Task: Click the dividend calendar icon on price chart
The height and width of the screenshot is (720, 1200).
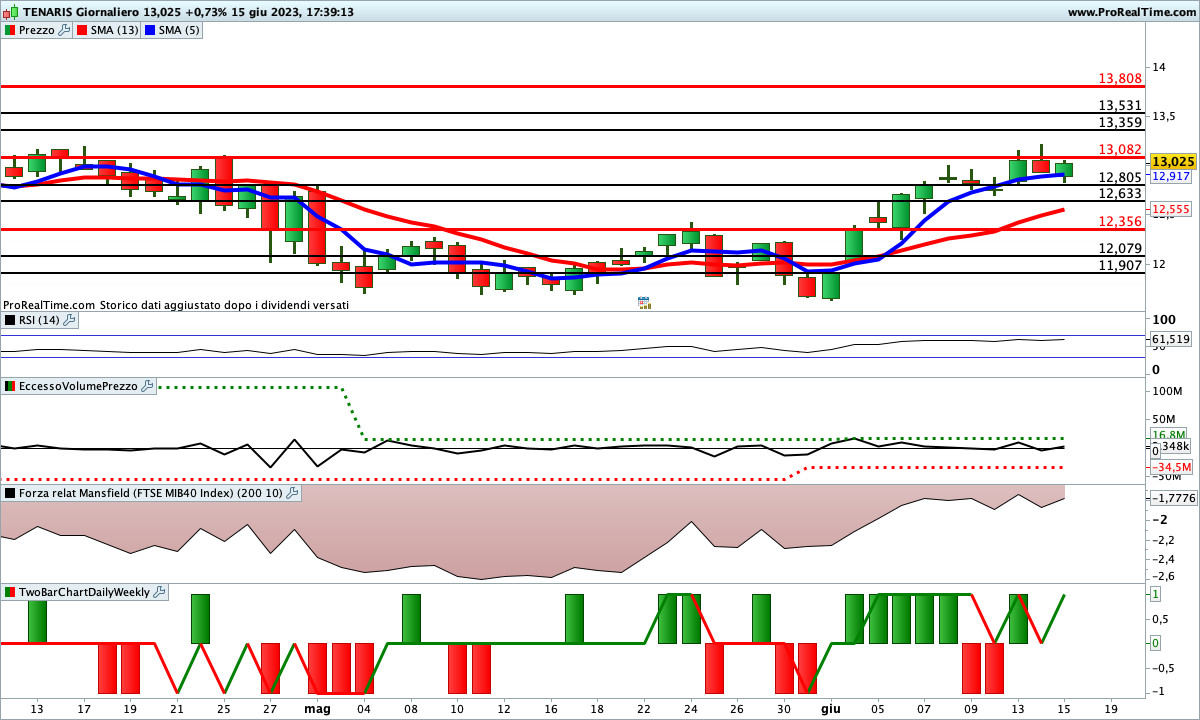Action: point(644,302)
